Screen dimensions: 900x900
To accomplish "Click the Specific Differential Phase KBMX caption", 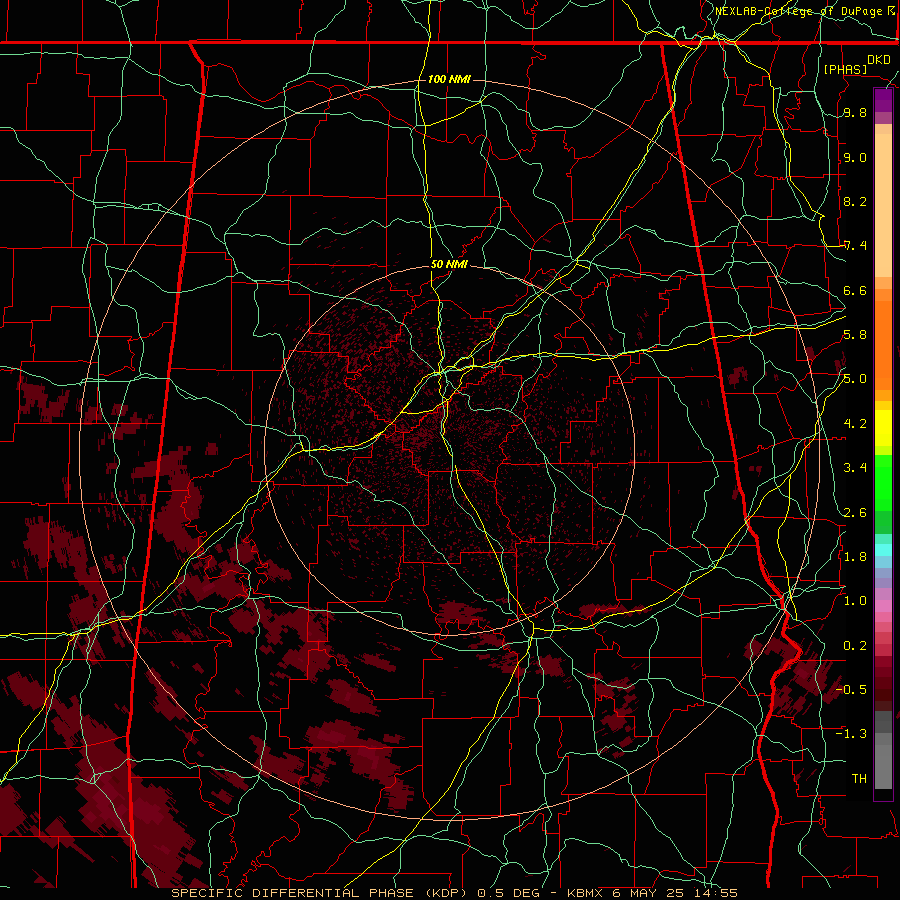I will [x=454, y=893].
